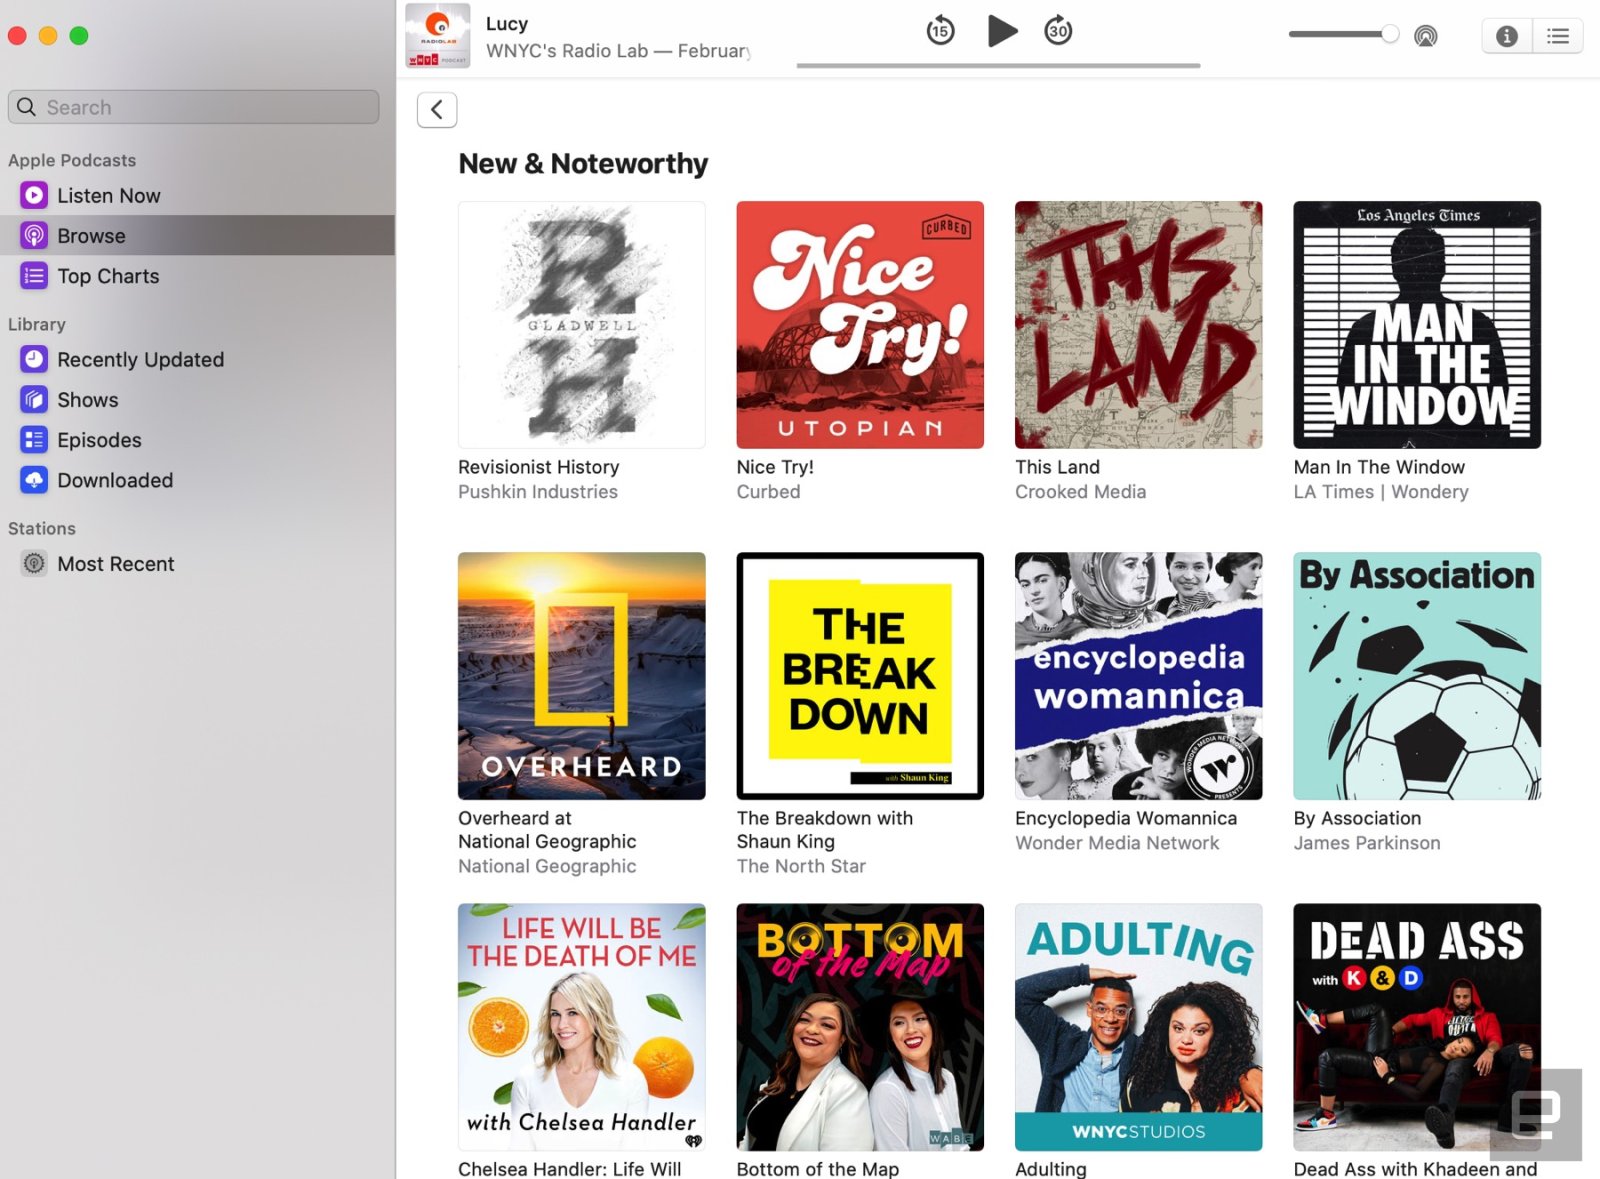Open The Breakdown podcast artwork
The height and width of the screenshot is (1179, 1600).
pos(860,676)
